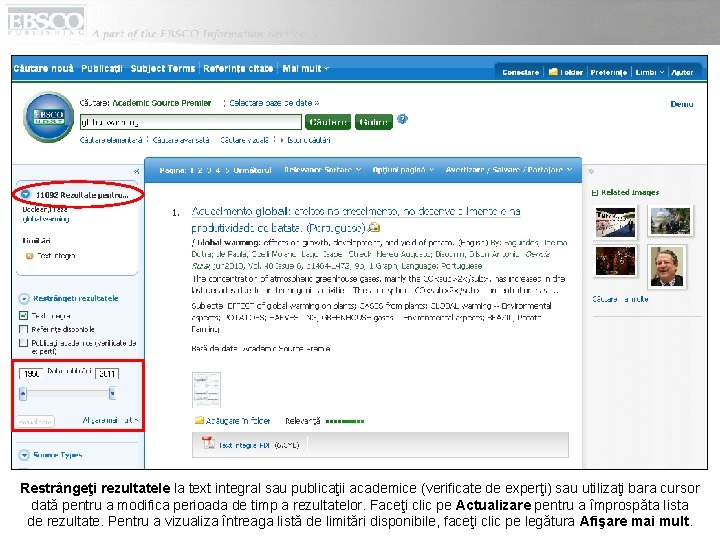Click the Căutare elementară link
Viewport: 720px width, 540px height.
click(x=111, y=140)
